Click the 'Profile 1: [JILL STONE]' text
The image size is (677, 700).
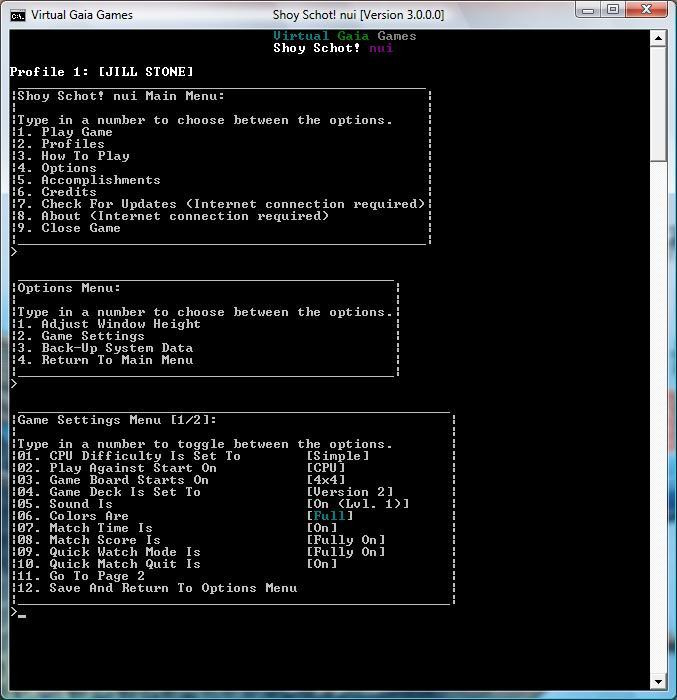102,72
